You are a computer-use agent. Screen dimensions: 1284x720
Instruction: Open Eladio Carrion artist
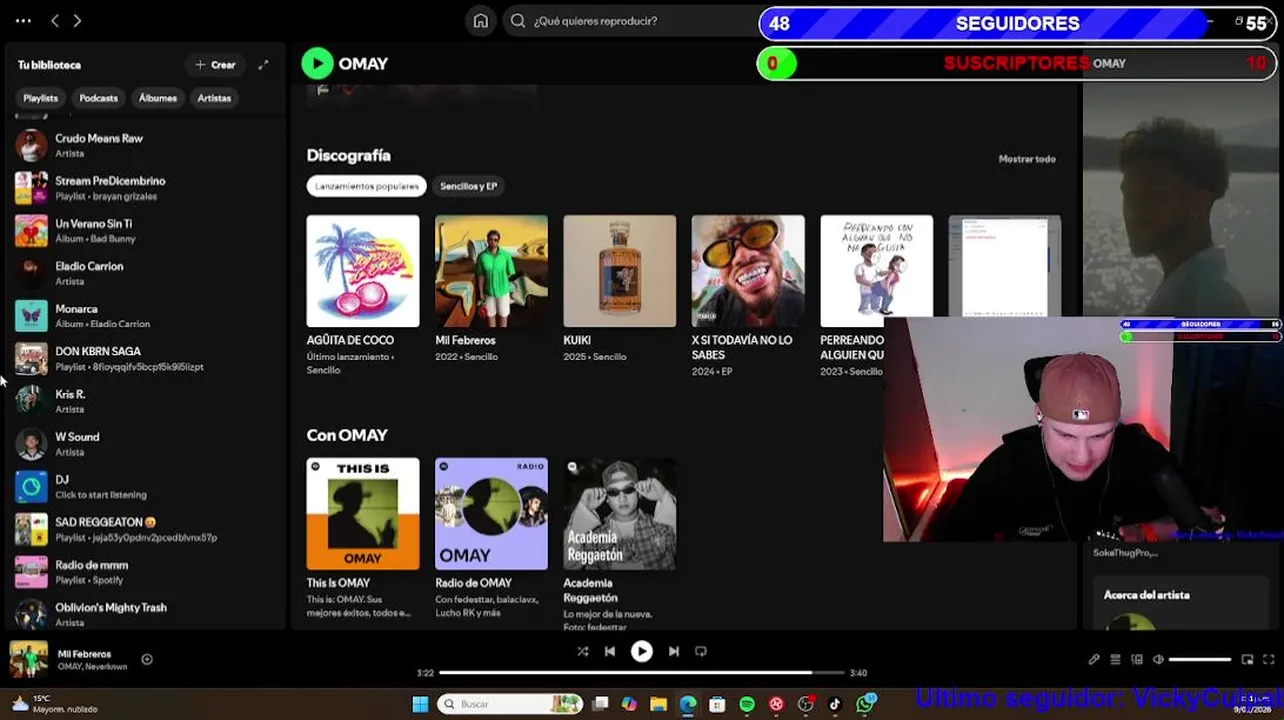[x=145, y=273]
